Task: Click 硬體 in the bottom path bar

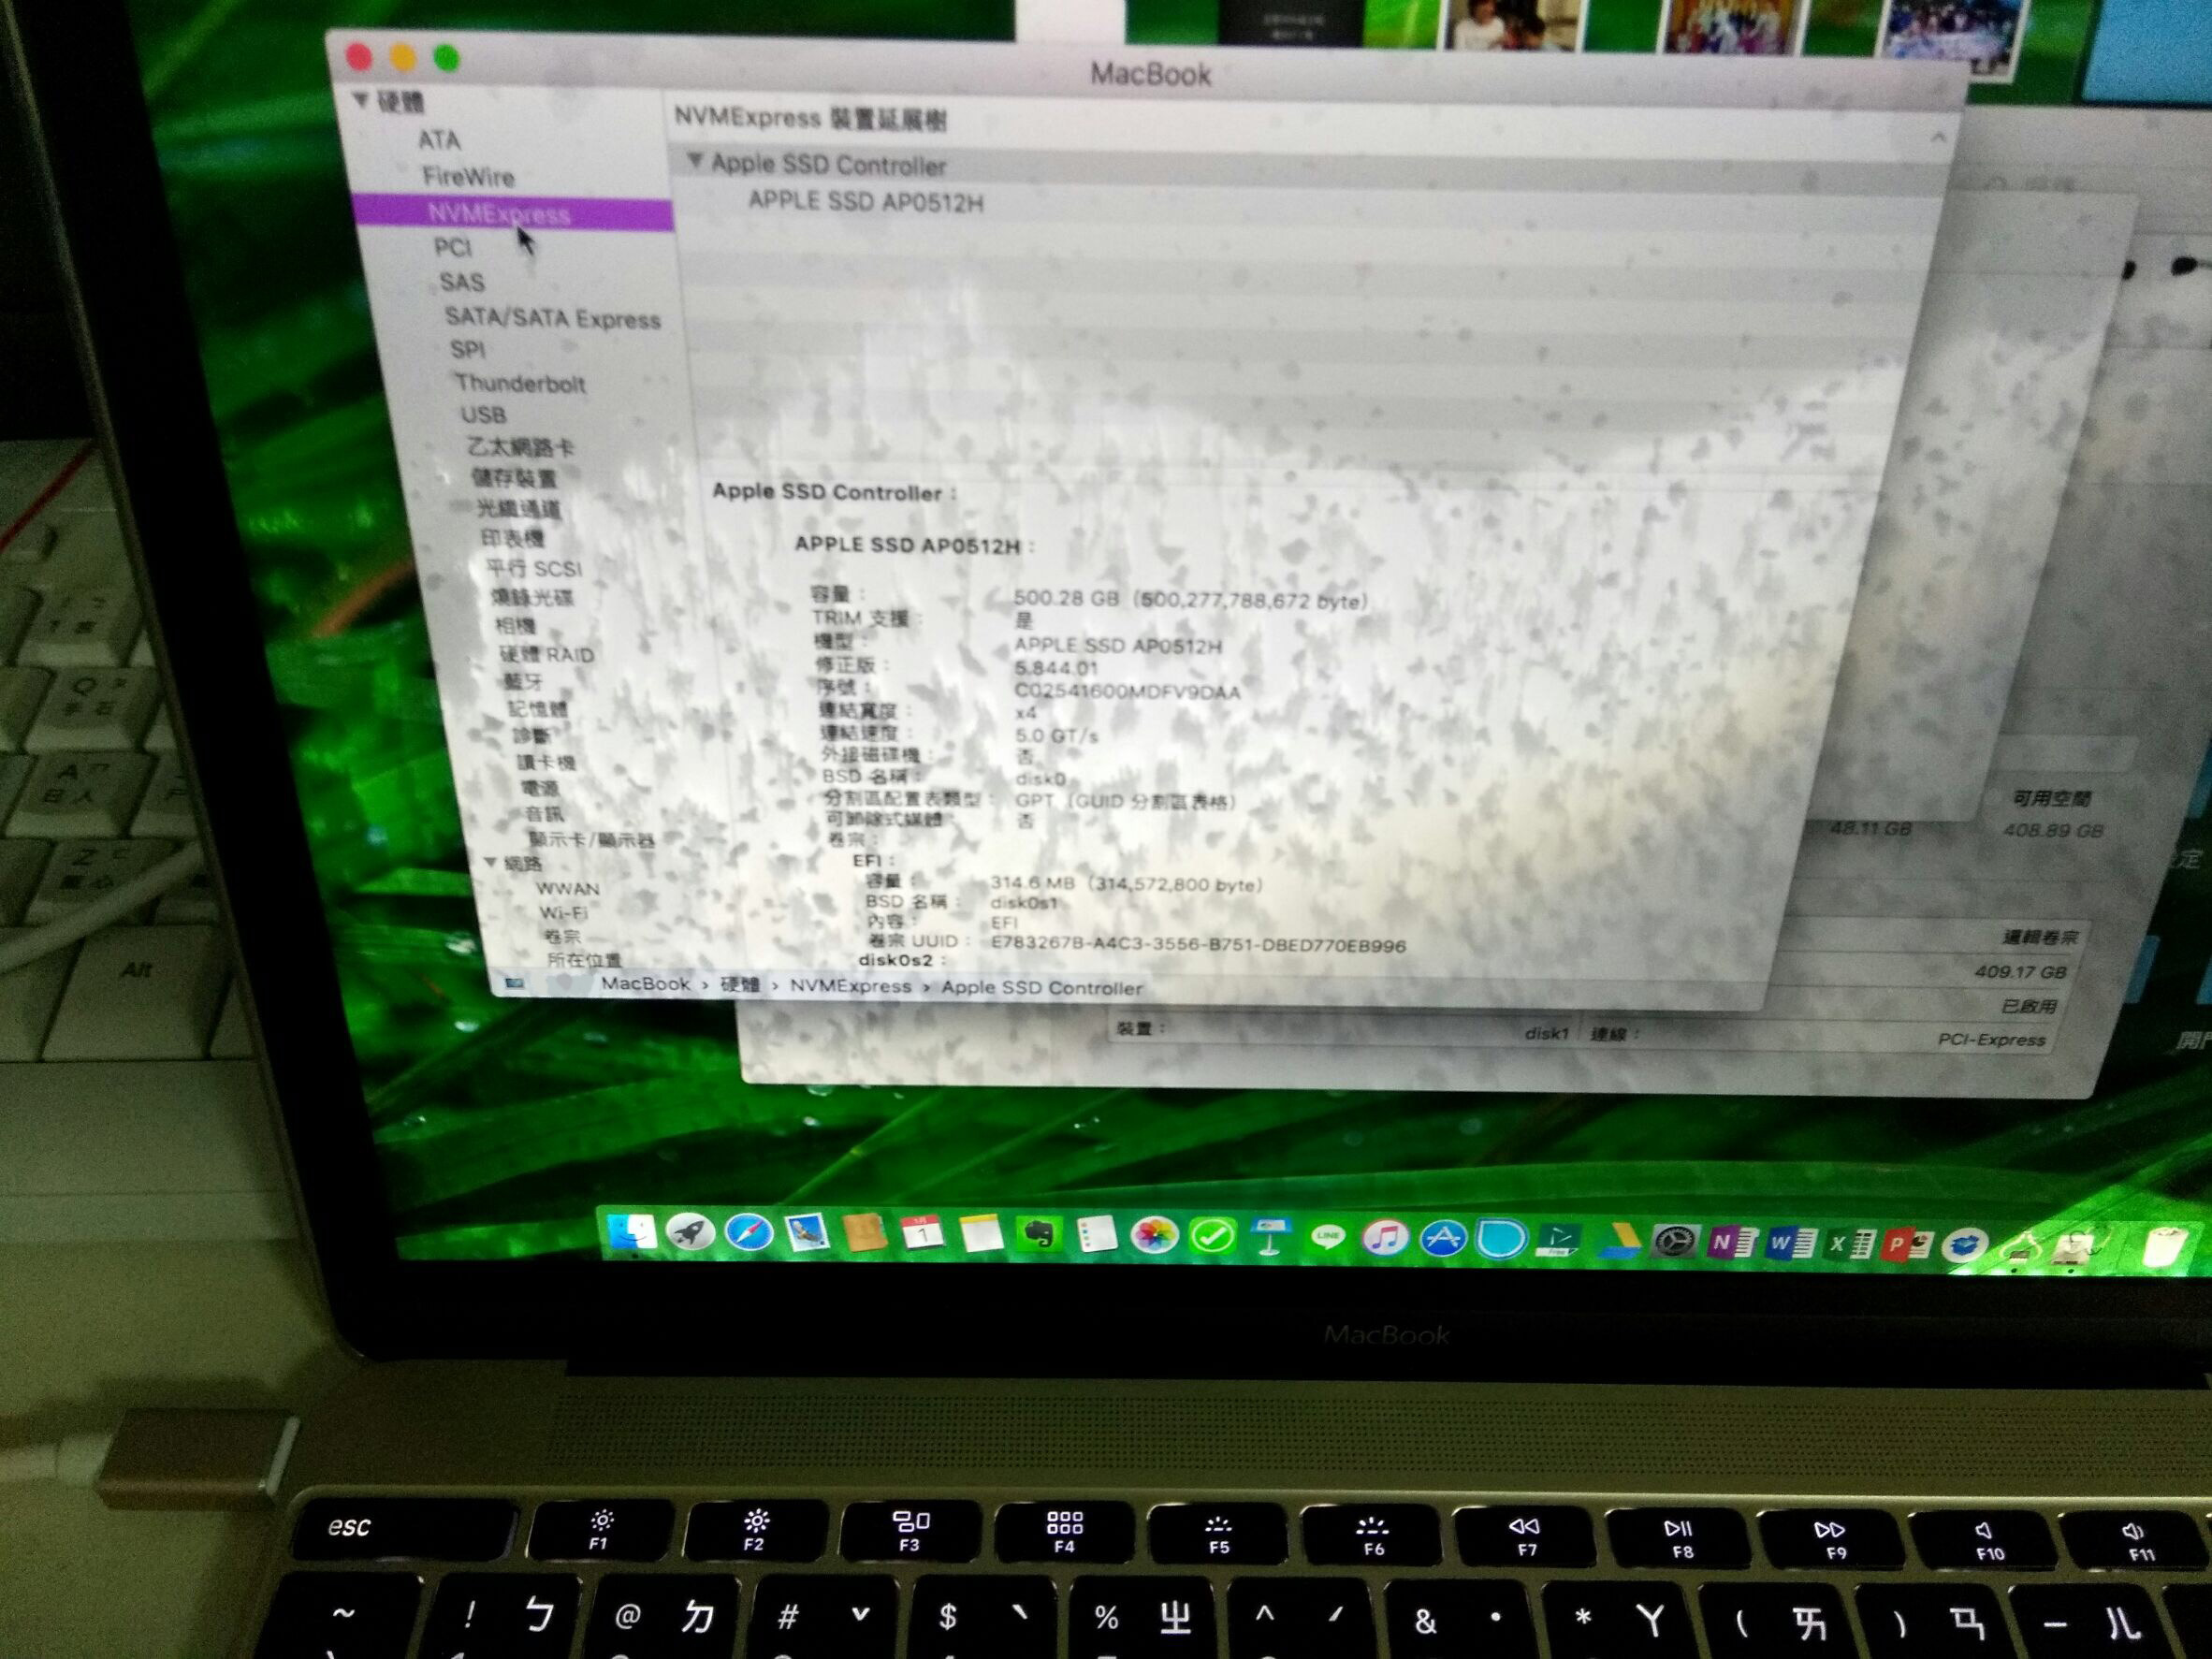Action: (740, 985)
